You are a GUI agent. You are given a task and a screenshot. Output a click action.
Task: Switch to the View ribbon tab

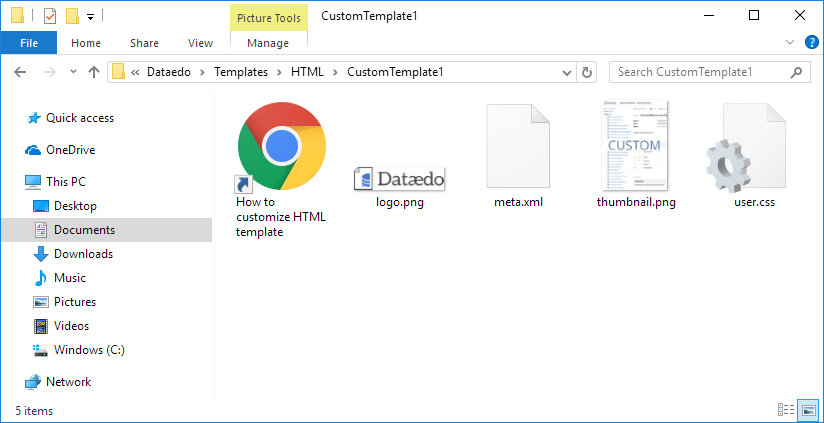(200, 43)
